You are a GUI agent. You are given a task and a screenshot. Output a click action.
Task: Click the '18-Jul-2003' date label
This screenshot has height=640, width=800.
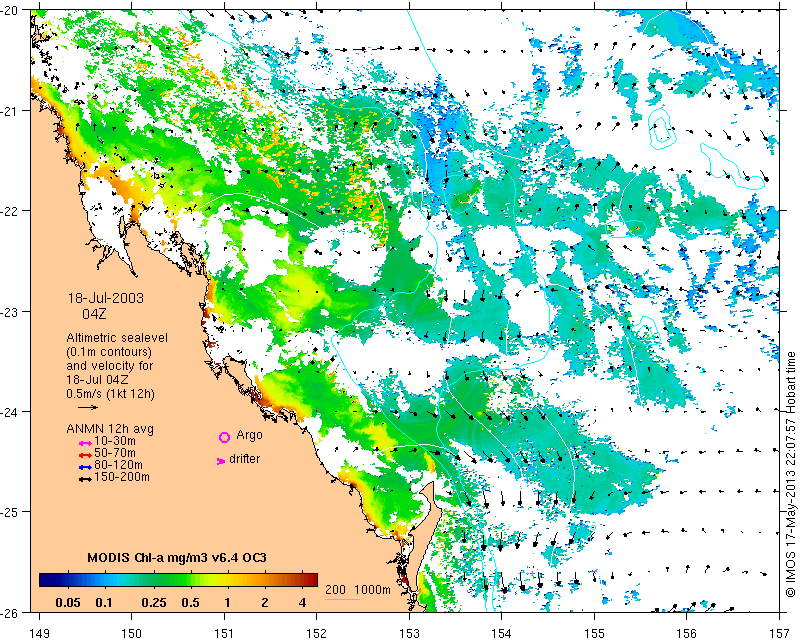pyautogui.click(x=106, y=298)
